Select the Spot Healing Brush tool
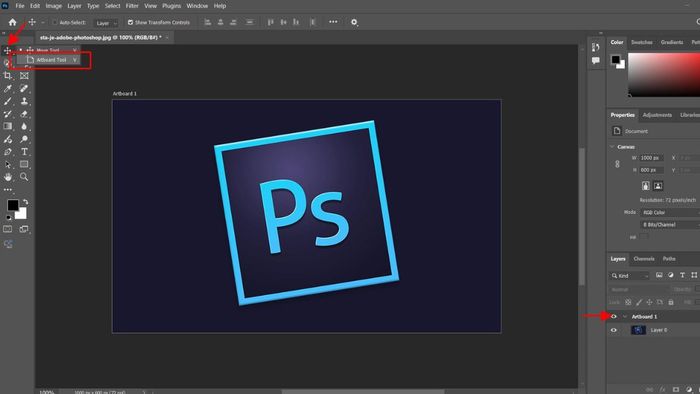The width and height of the screenshot is (700, 394). [24, 88]
